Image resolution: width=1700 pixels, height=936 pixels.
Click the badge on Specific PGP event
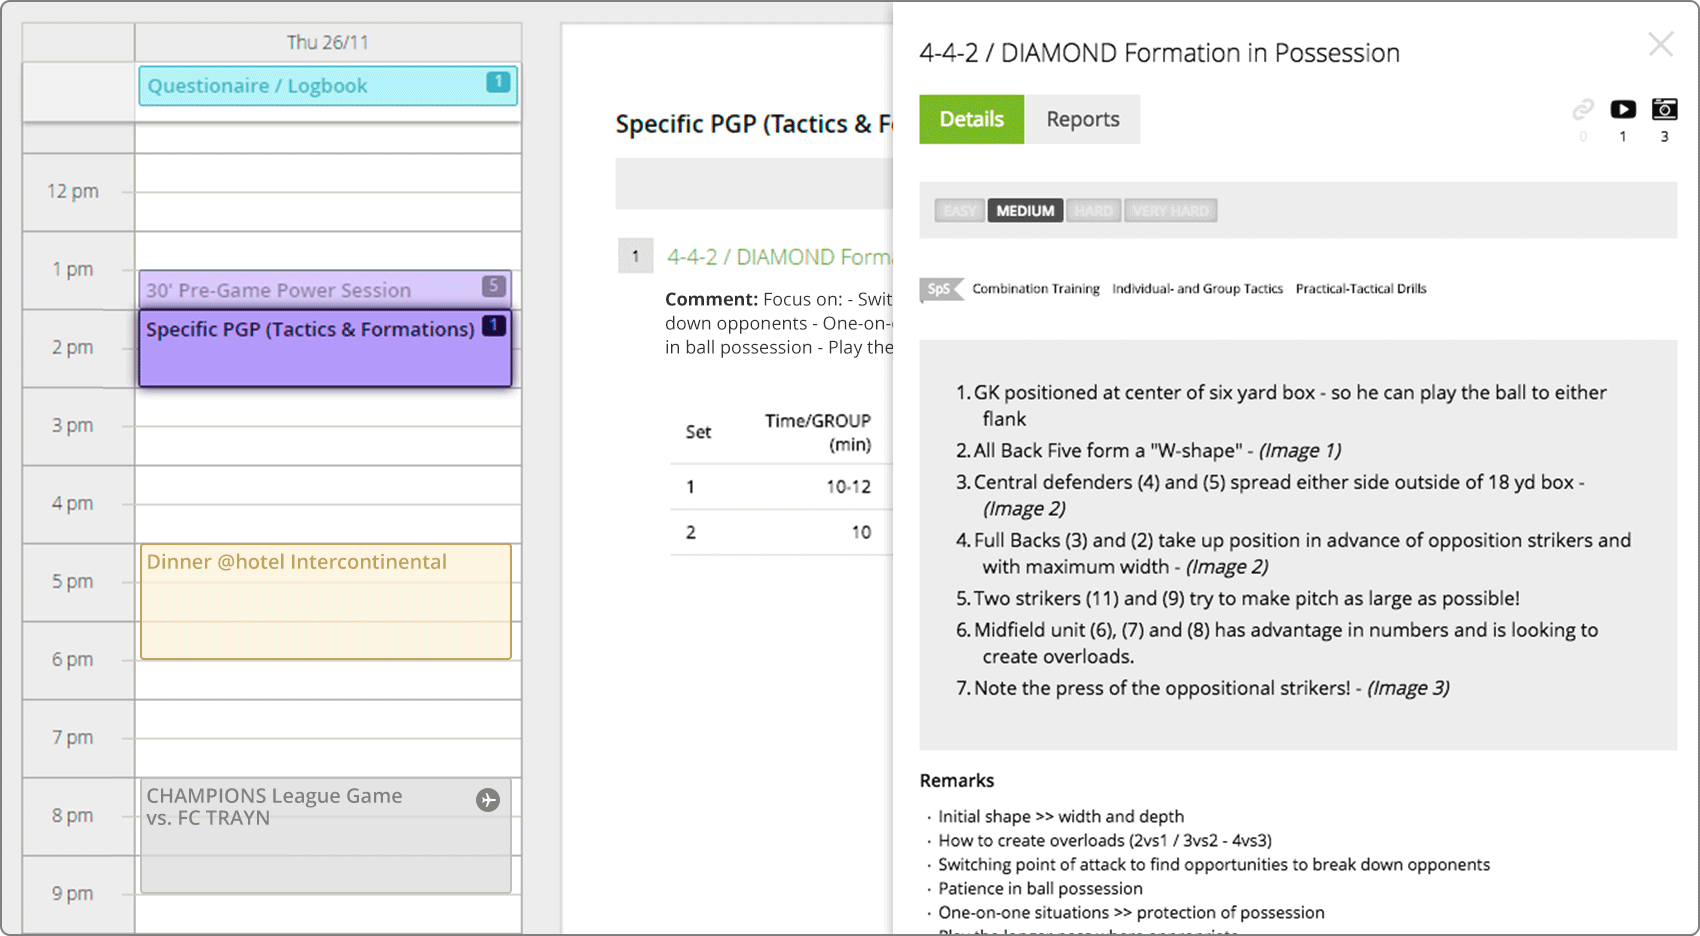493,325
